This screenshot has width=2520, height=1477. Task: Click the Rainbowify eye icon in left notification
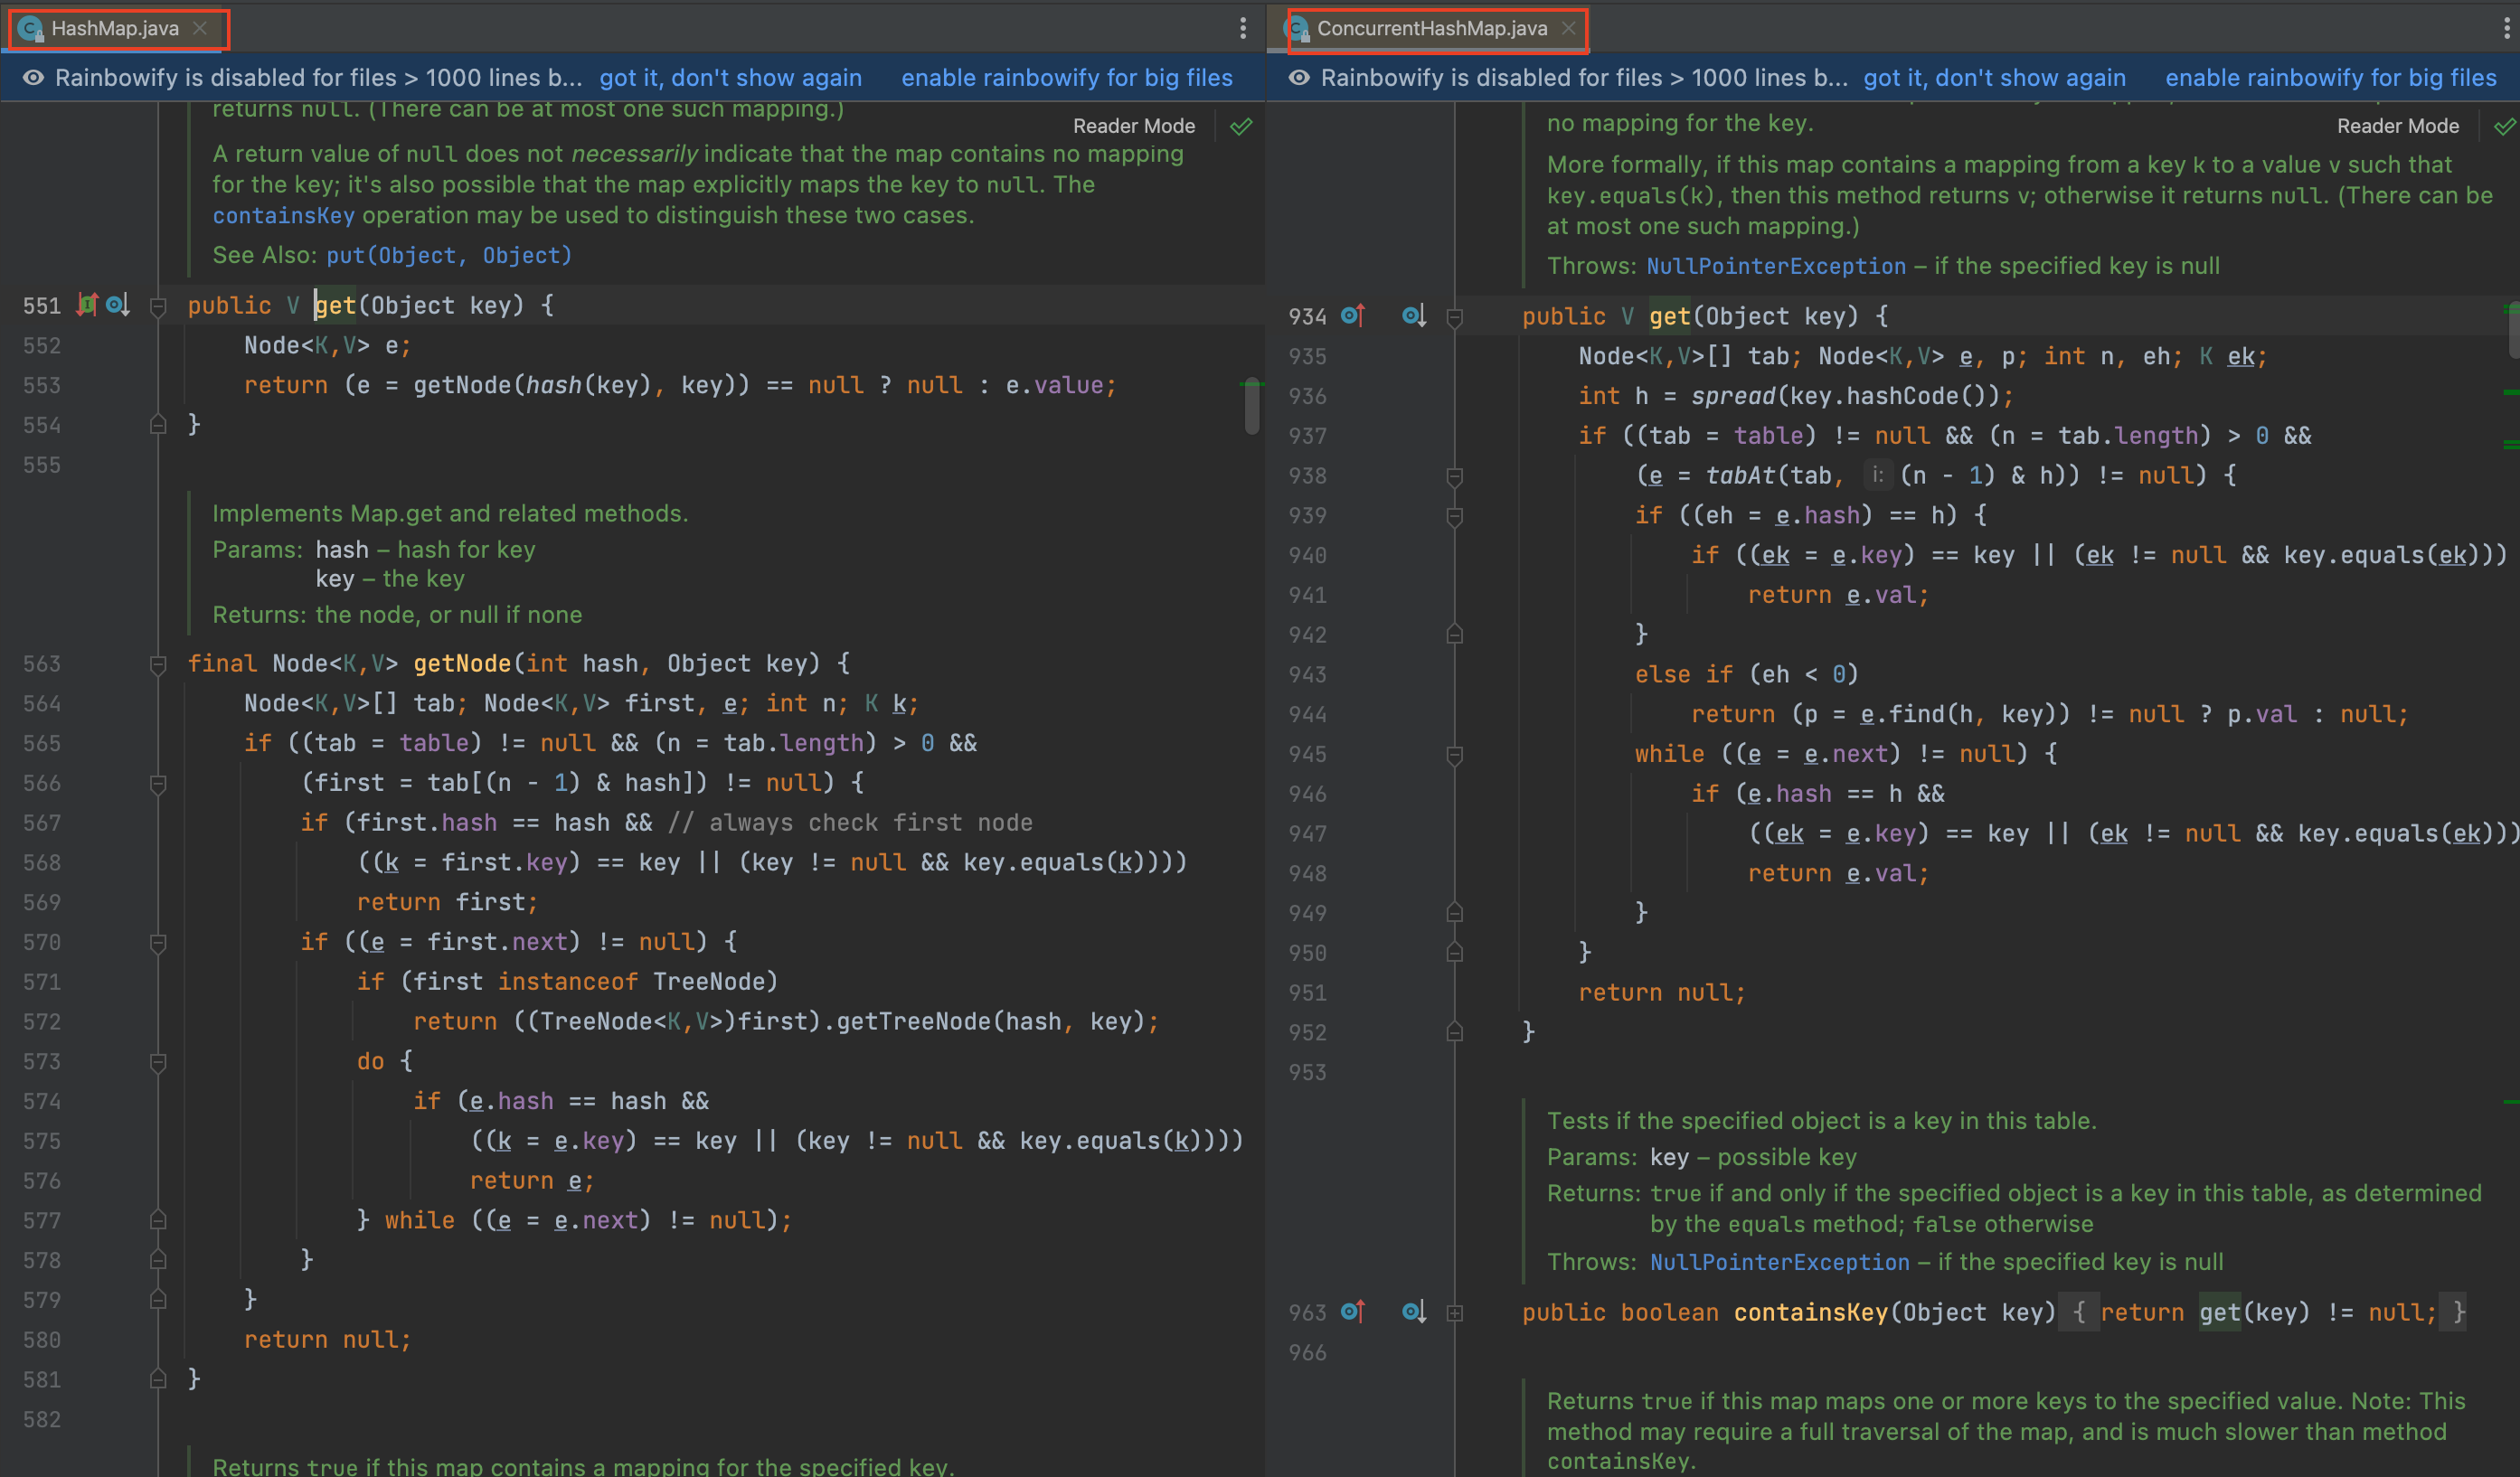(33, 78)
